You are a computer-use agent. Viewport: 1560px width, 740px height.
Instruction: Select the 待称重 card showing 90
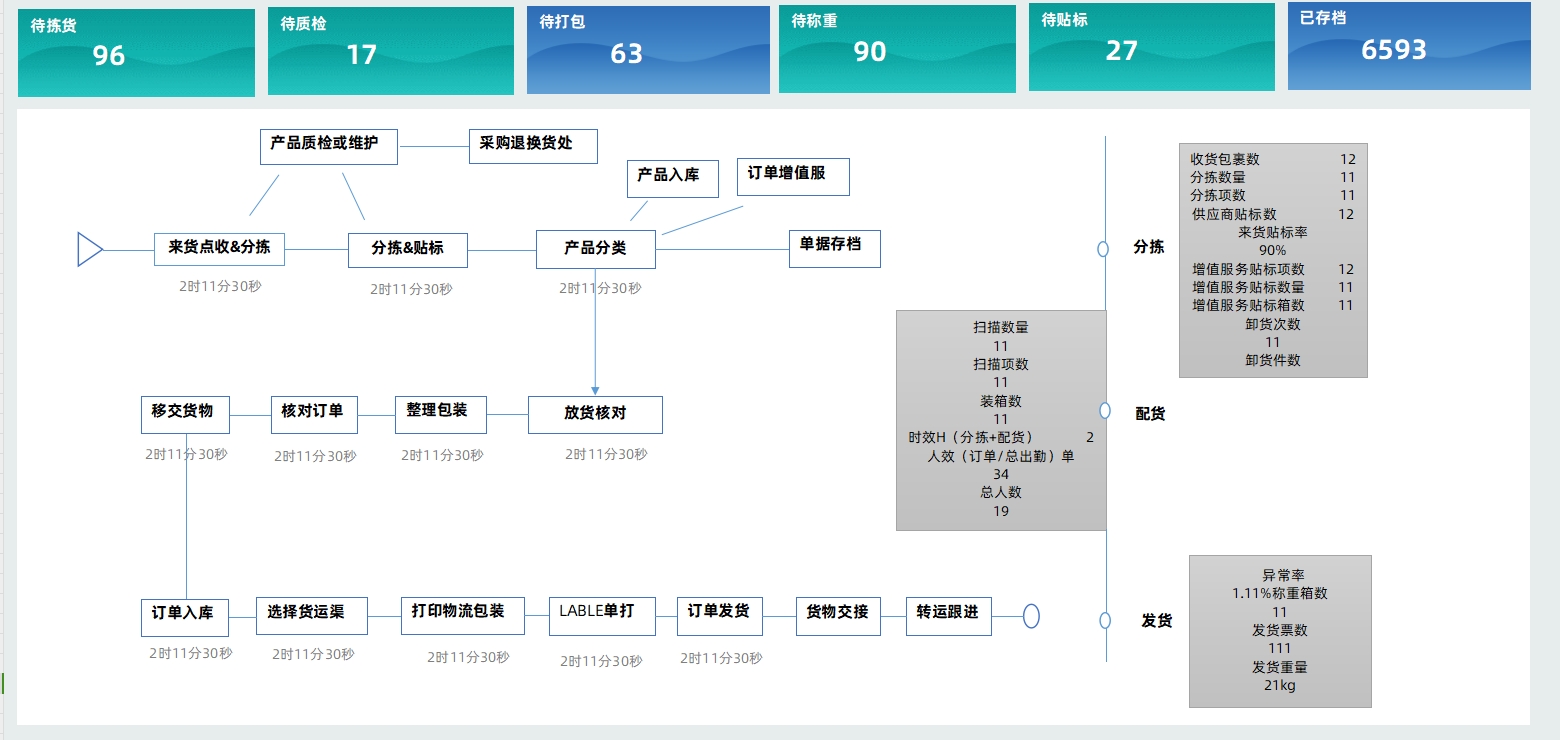tap(898, 49)
